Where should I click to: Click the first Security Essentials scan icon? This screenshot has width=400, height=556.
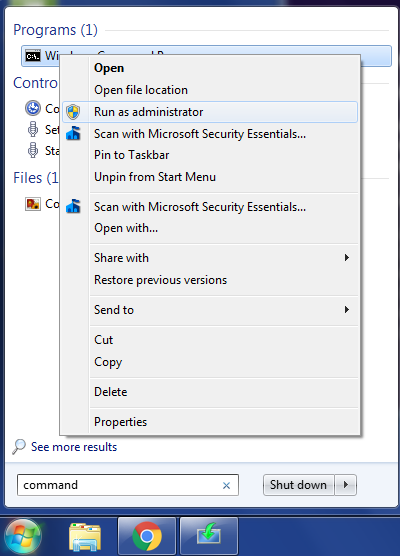click(73, 134)
